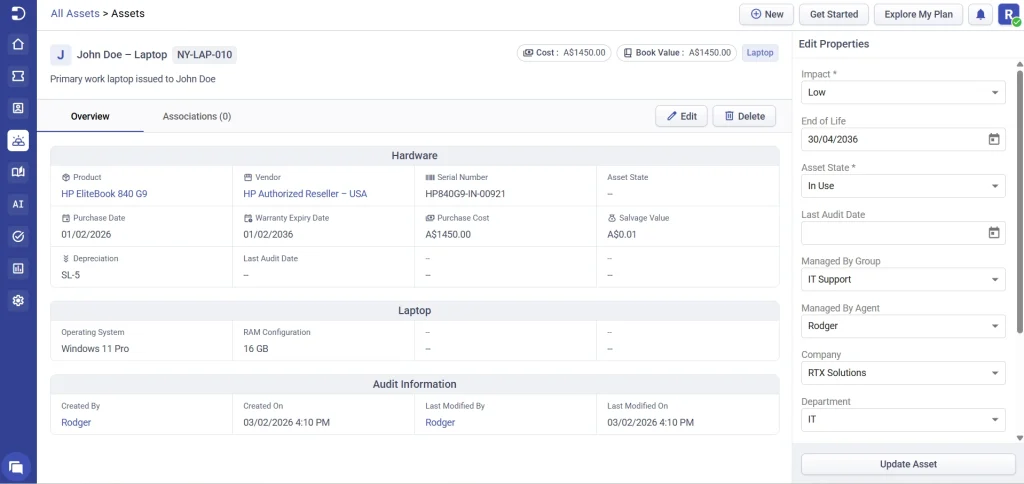Image resolution: width=1024 pixels, height=484 pixels.
Task: Click the Edit Properties panel scrollbar
Action: tap(1019, 200)
